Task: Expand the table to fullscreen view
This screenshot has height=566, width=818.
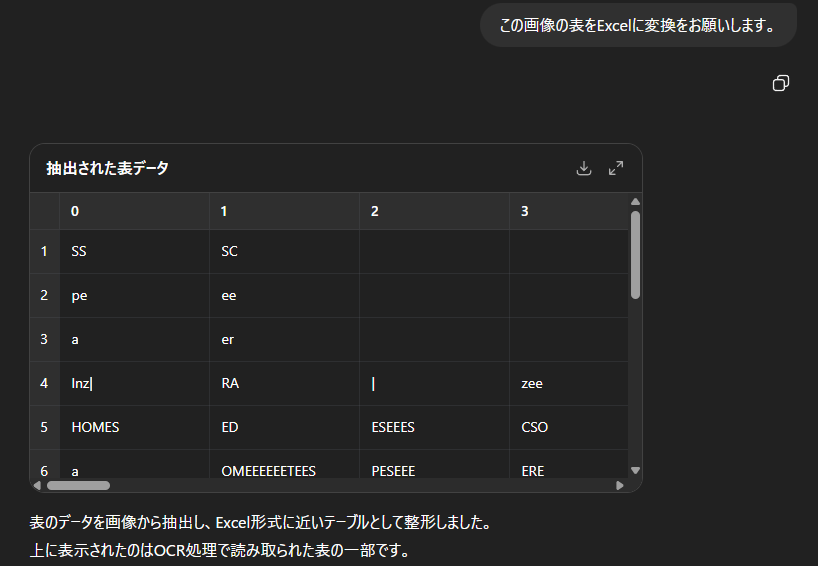Action: [616, 168]
